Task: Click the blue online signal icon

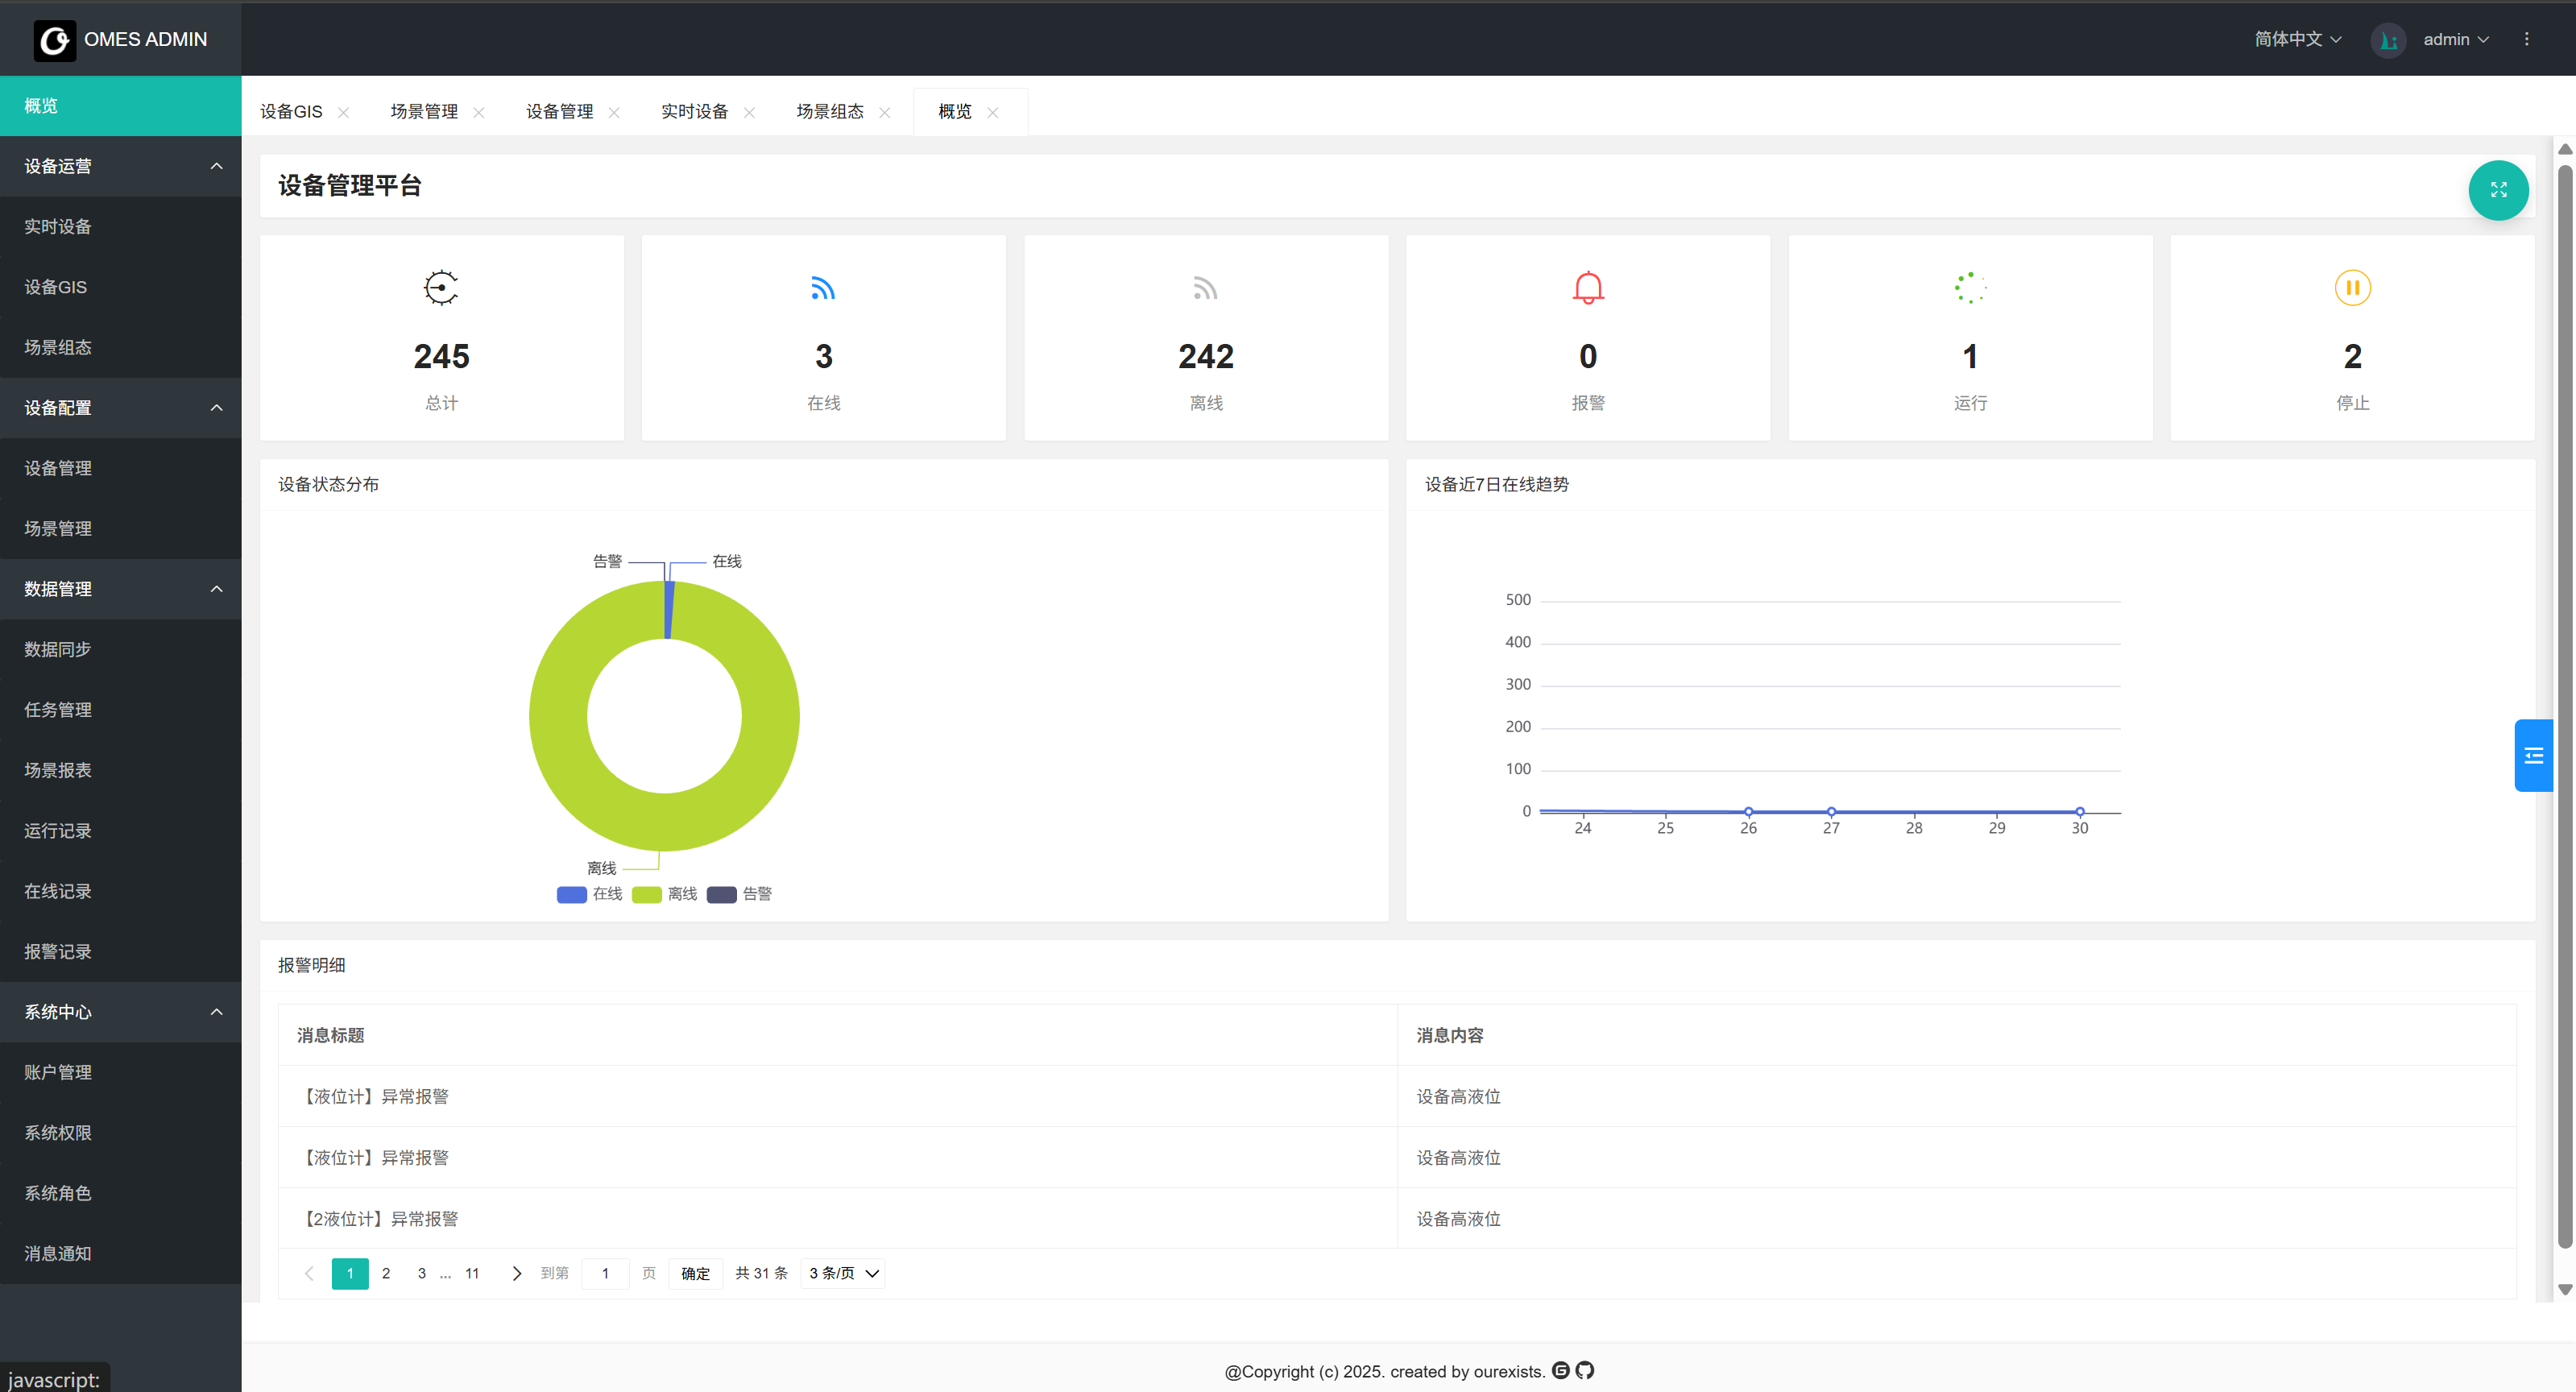Action: [x=822, y=288]
